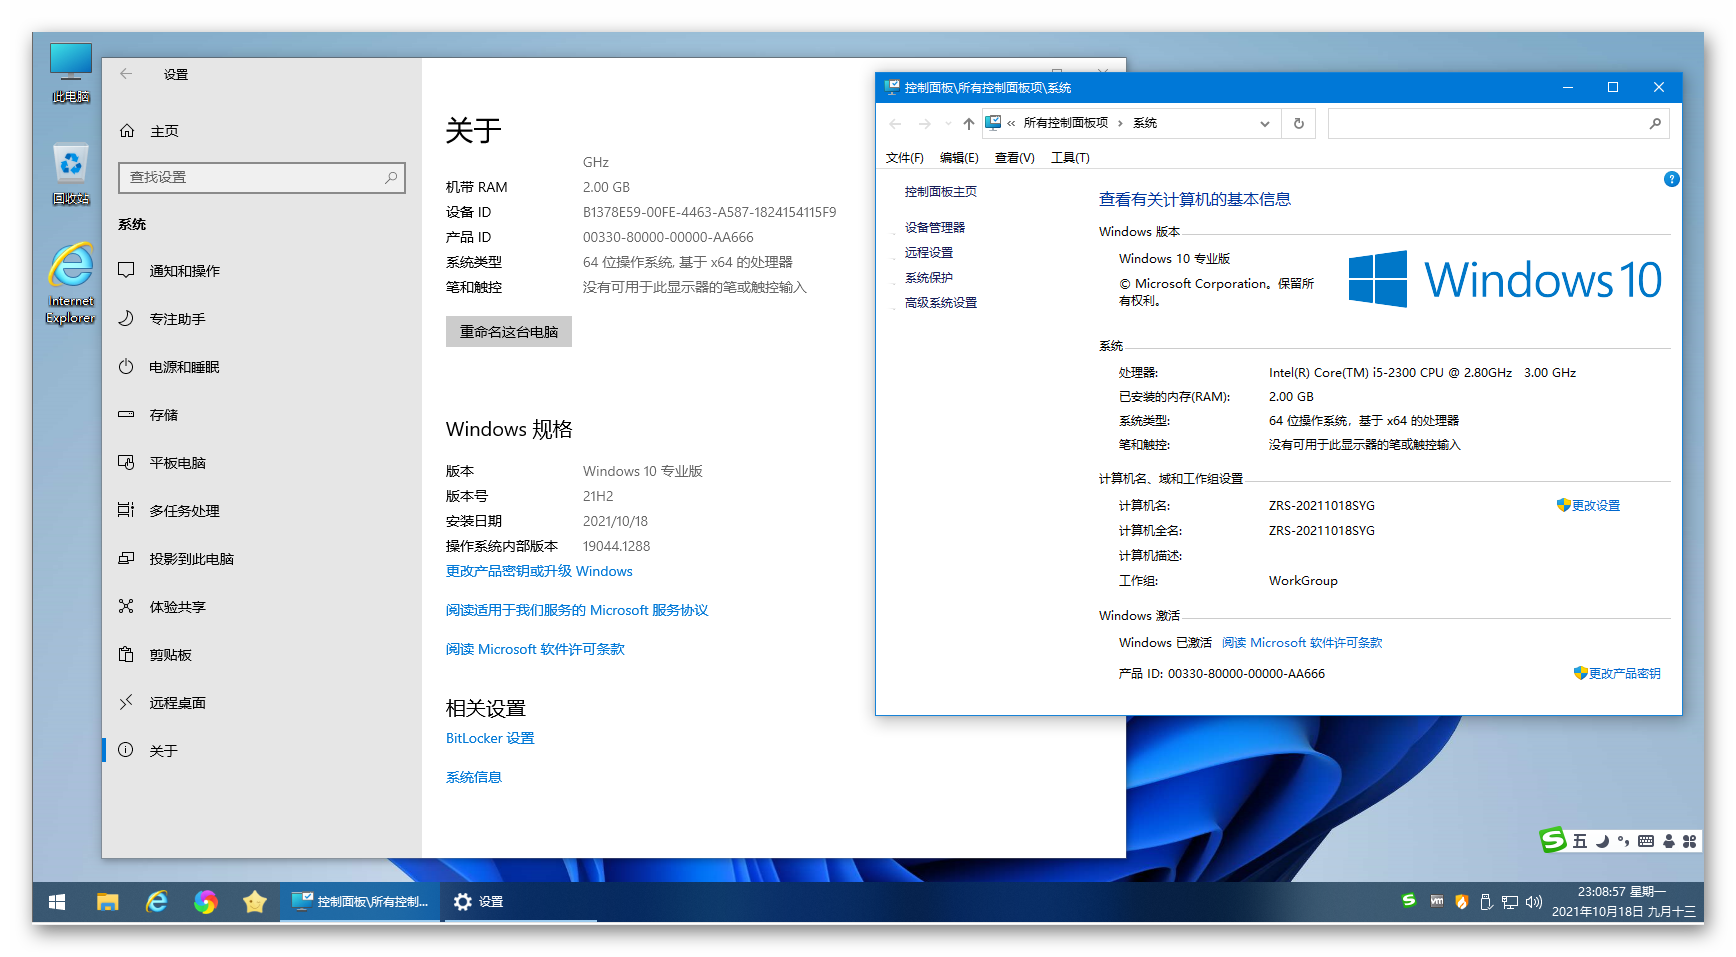Screen dimensions: 1736x957
Task: Click the help question mark in Control Panel
Action: [1671, 179]
